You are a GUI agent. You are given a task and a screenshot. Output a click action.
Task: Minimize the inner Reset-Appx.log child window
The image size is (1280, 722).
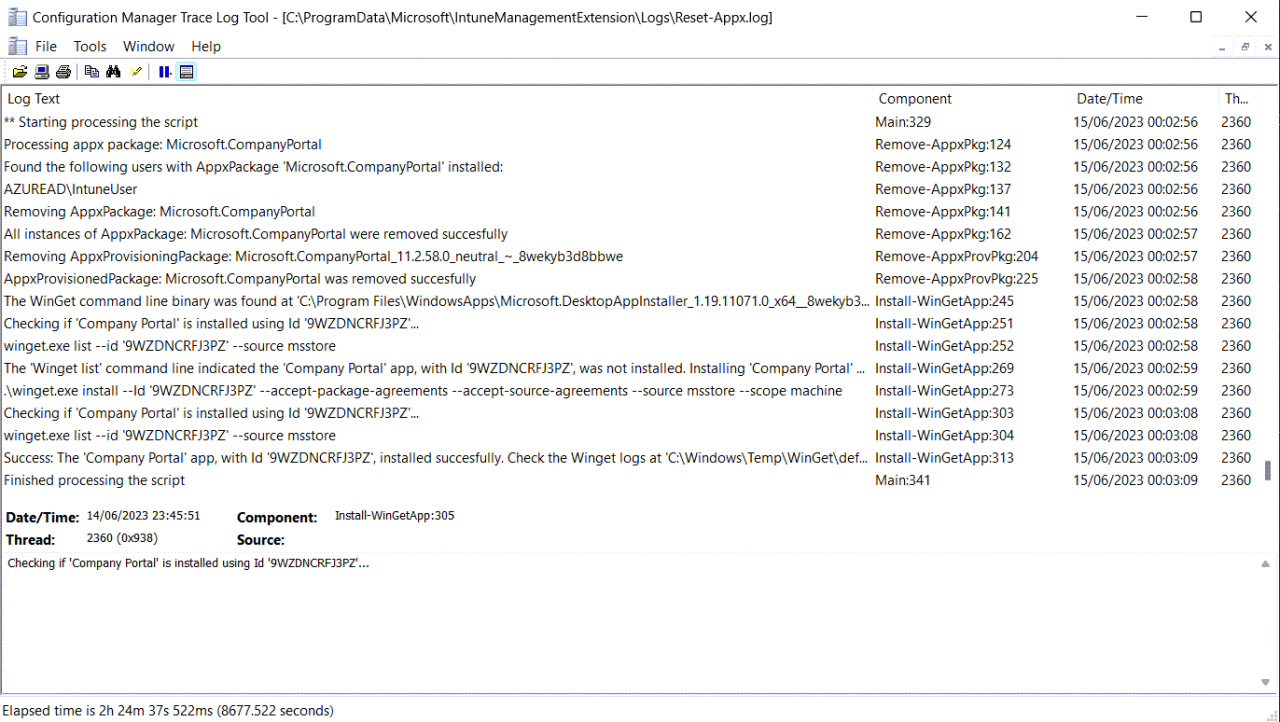click(1222, 47)
